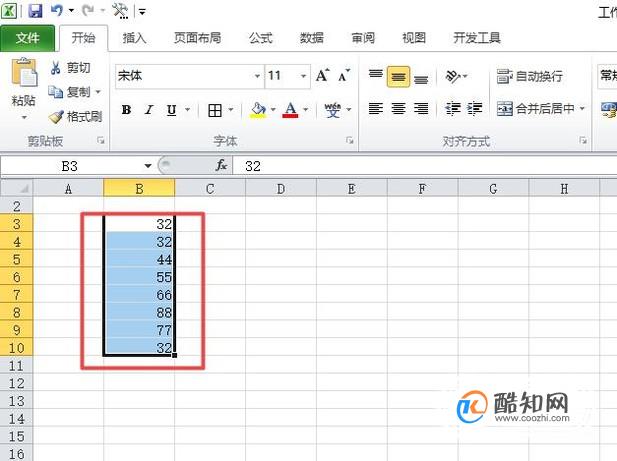
Task: Center text horizontally
Action: tap(398, 108)
